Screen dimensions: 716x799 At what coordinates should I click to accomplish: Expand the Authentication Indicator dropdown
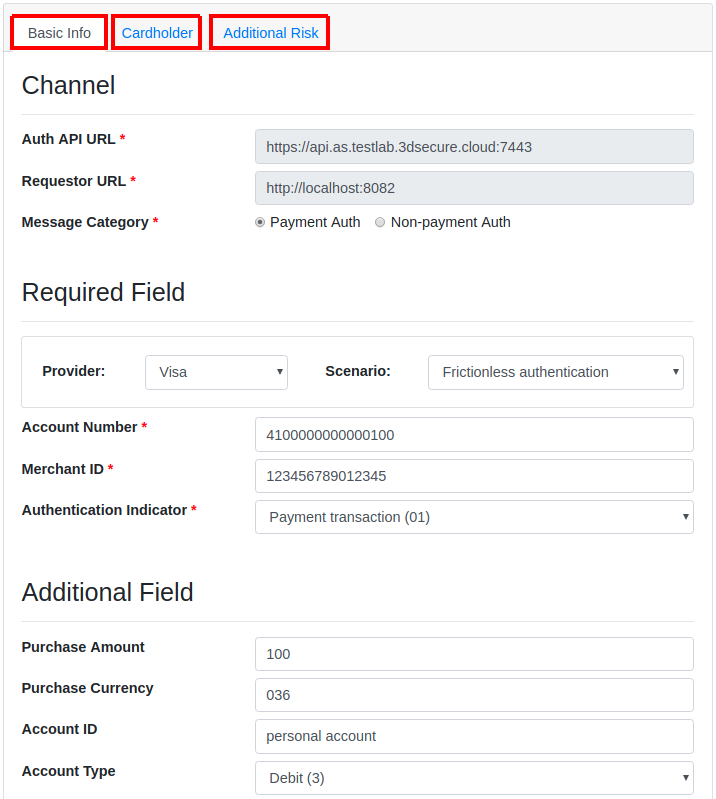click(x=474, y=517)
